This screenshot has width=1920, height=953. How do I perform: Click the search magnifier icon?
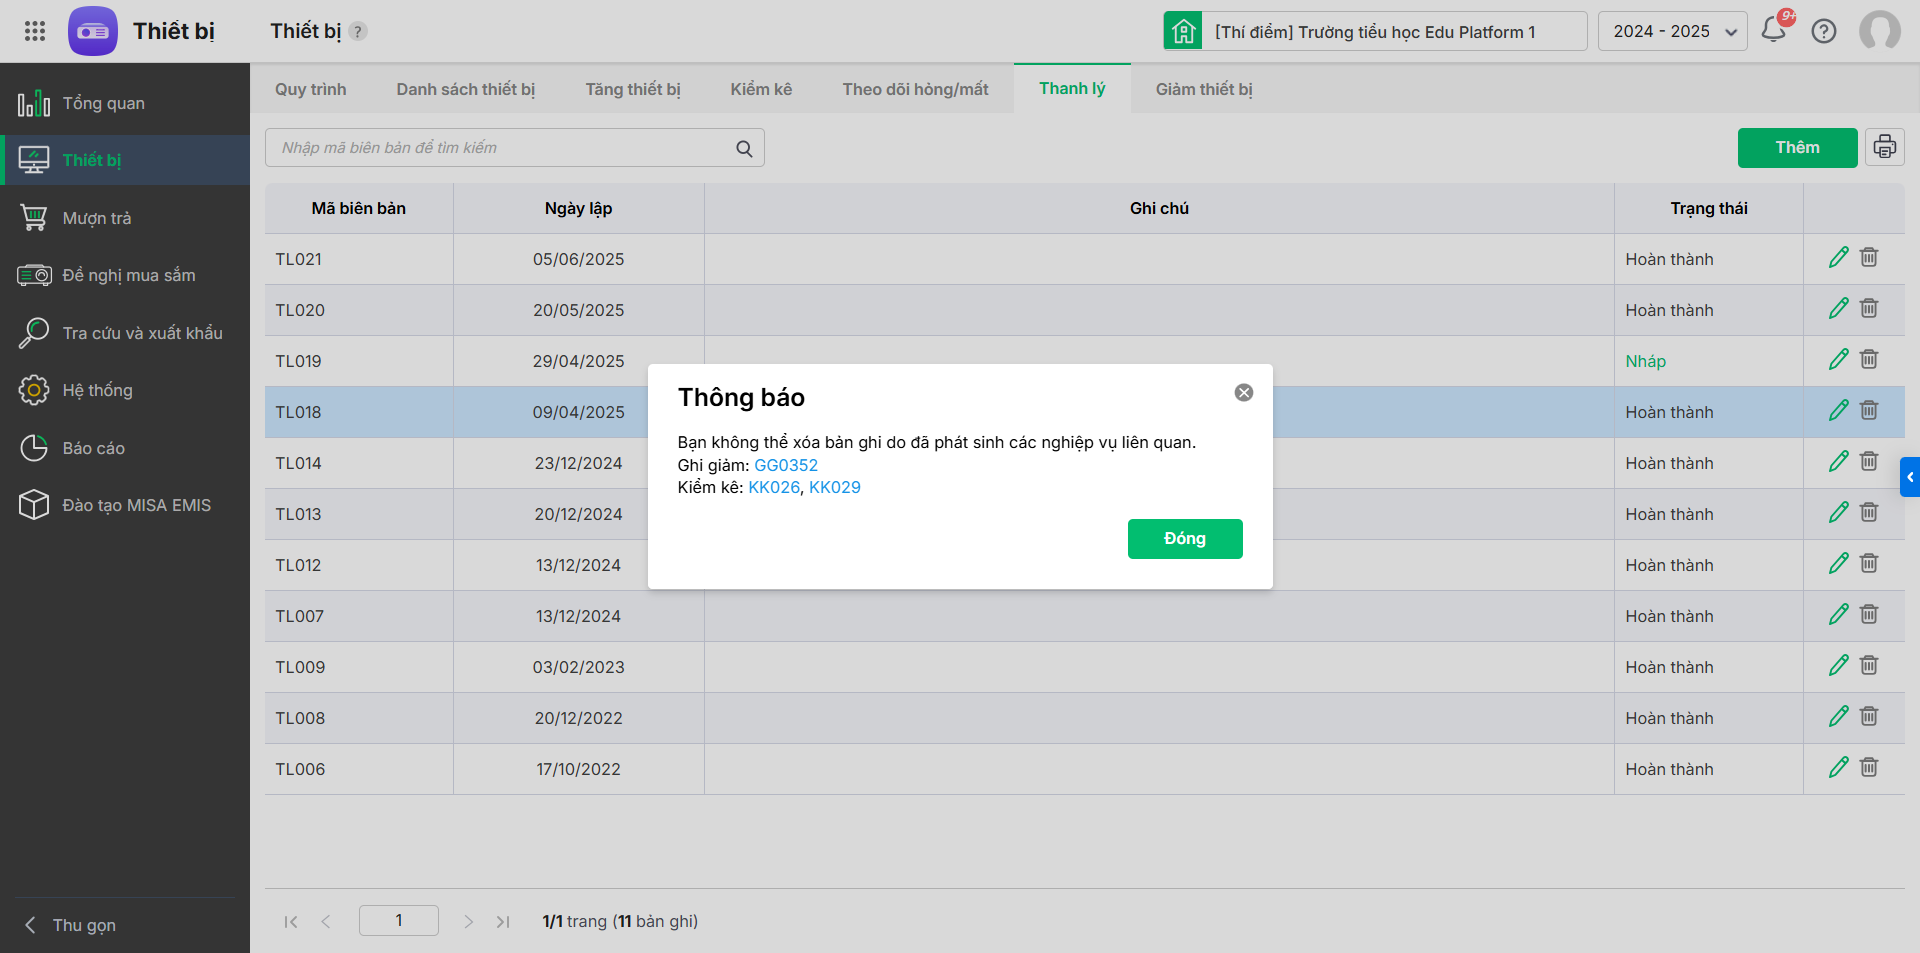744,149
